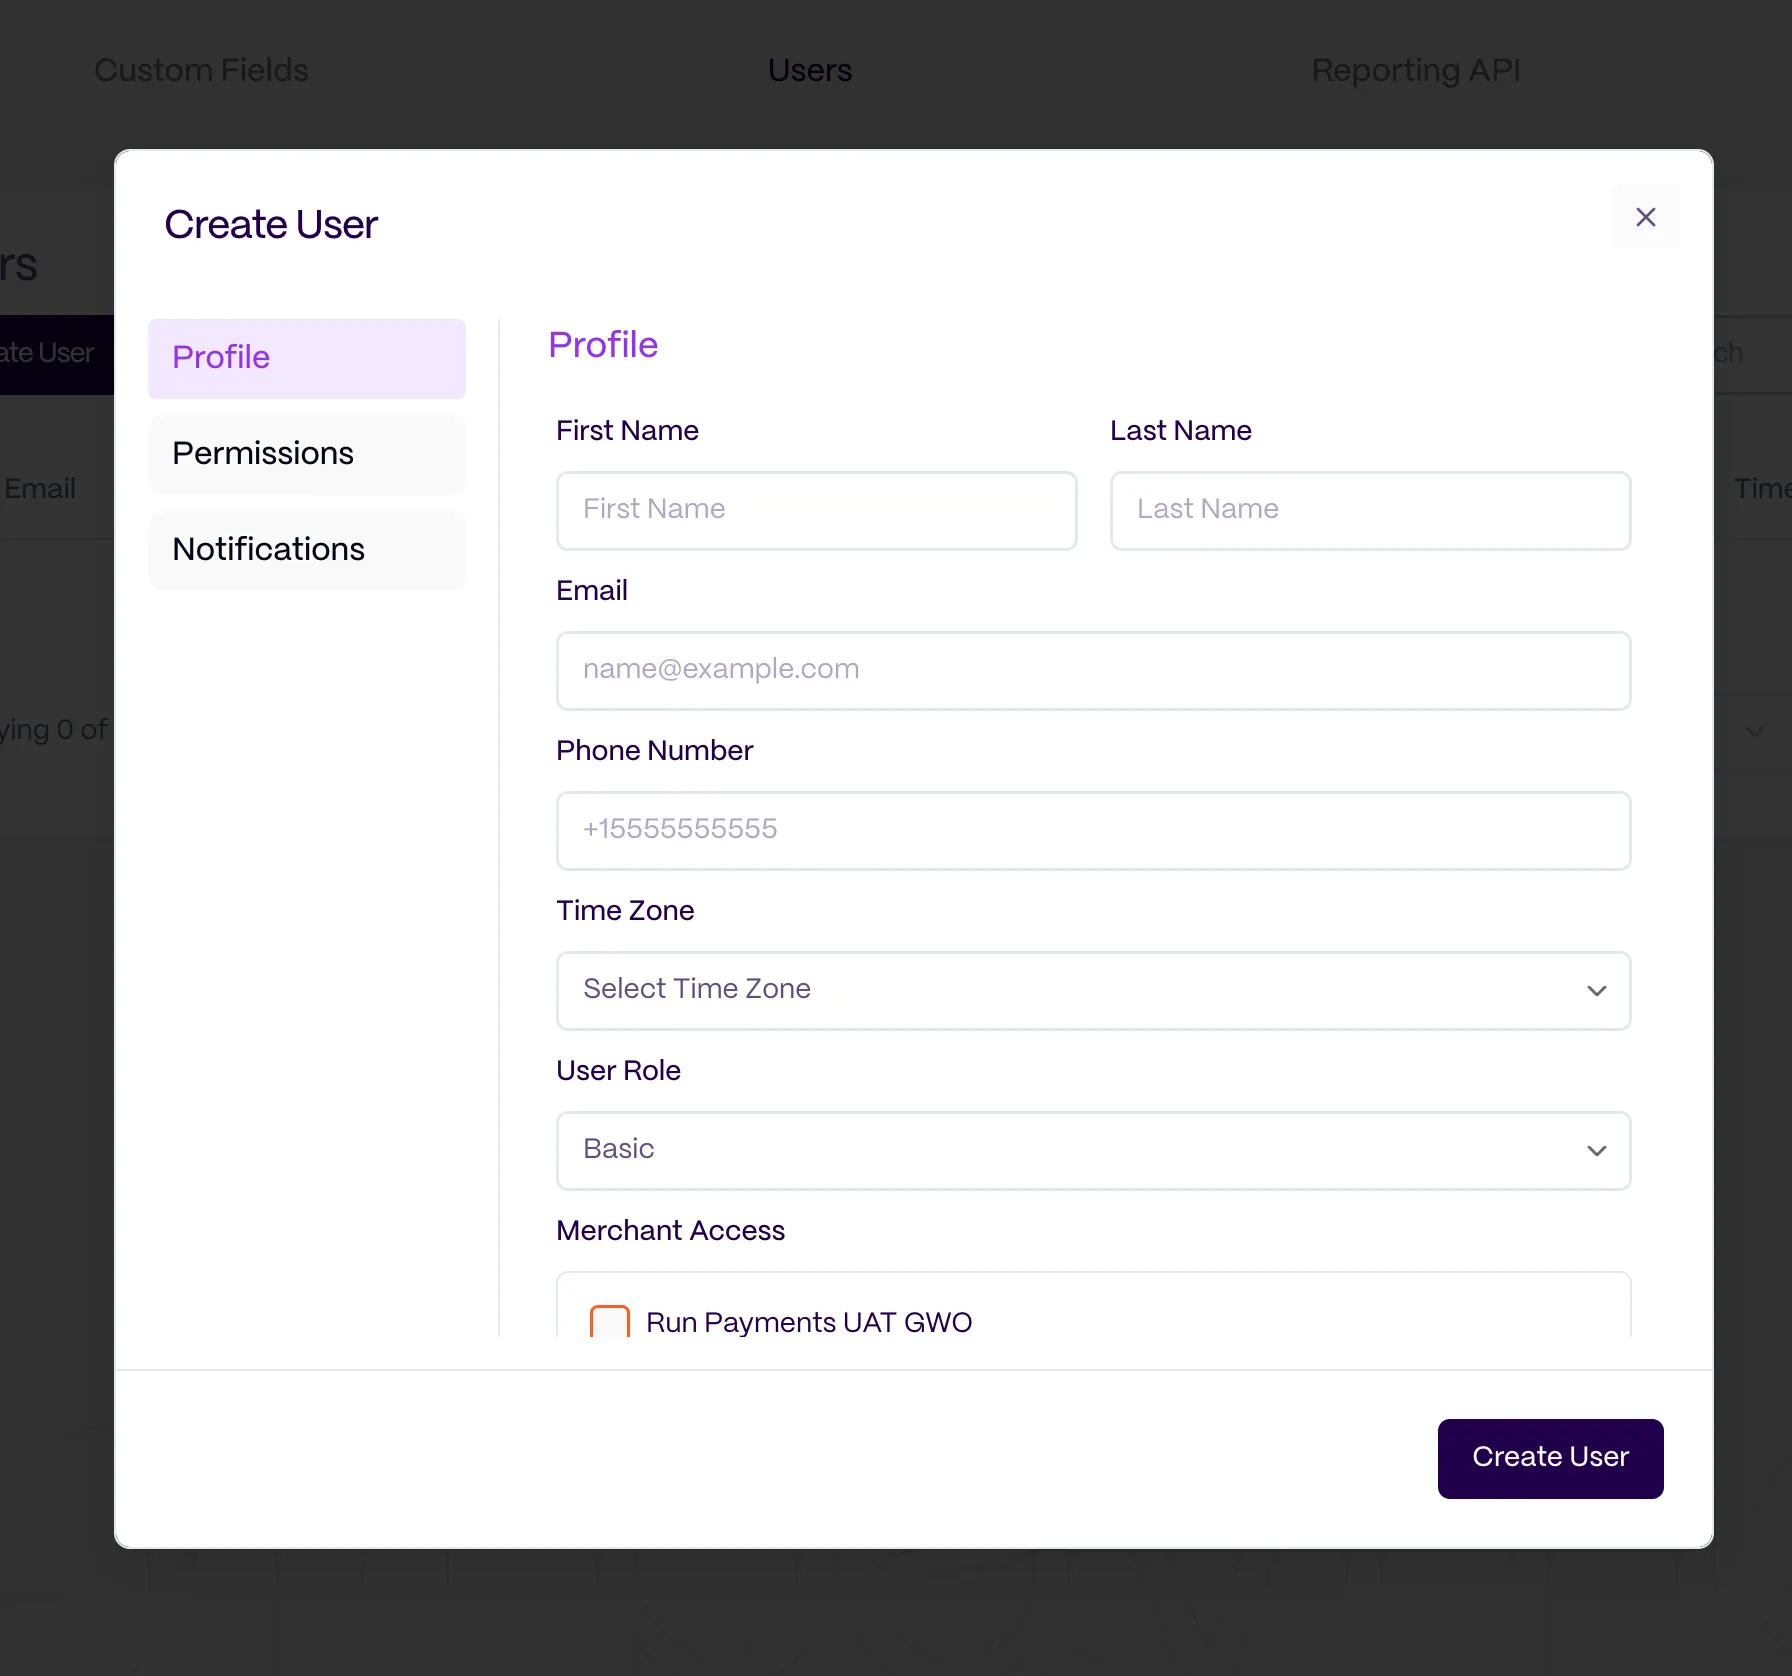Click the Phone Number field
The image size is (1792, 1676).
point(1092,830)
